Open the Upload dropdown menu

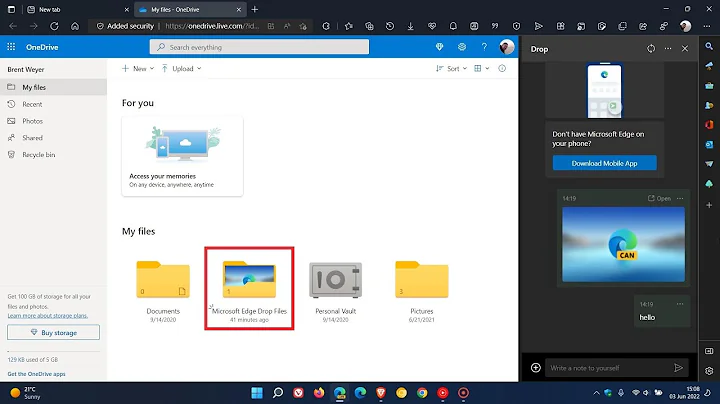(181, 68)
